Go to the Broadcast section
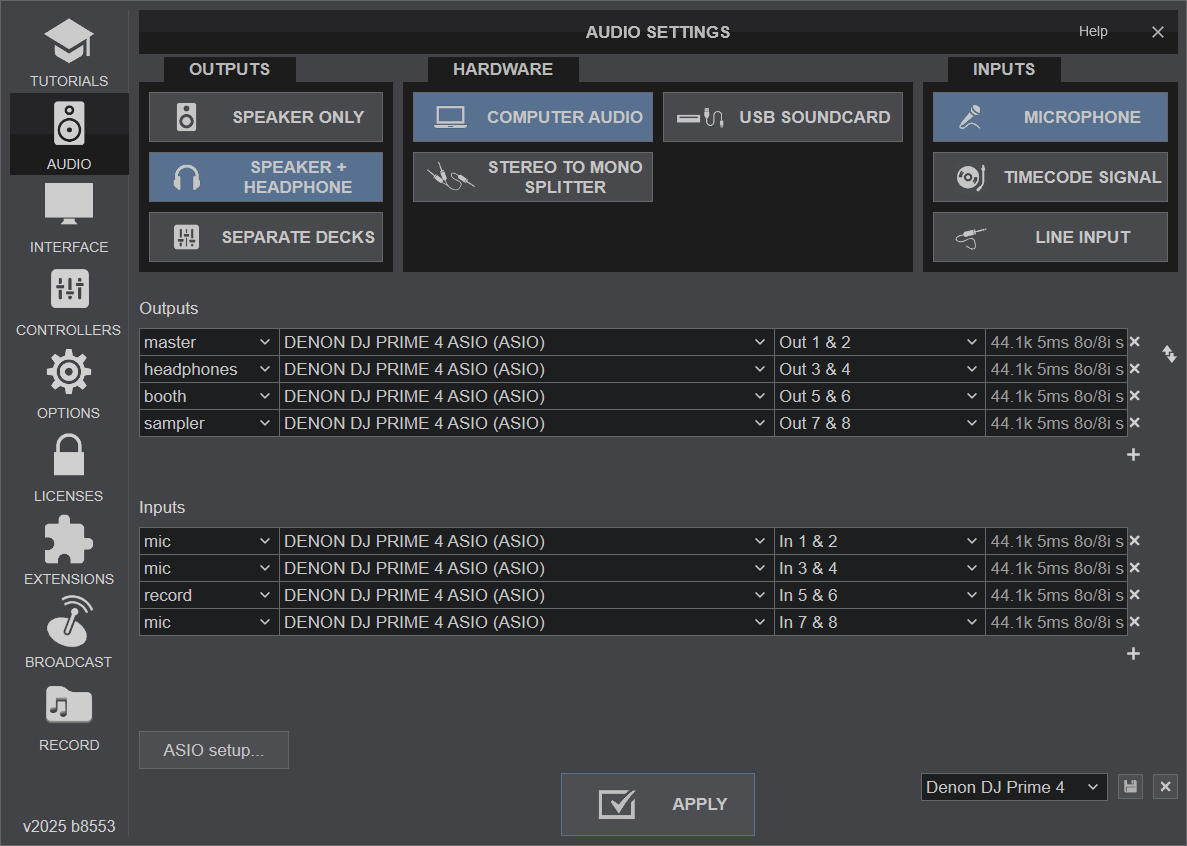1187x846 pixels. click(69, 633)
